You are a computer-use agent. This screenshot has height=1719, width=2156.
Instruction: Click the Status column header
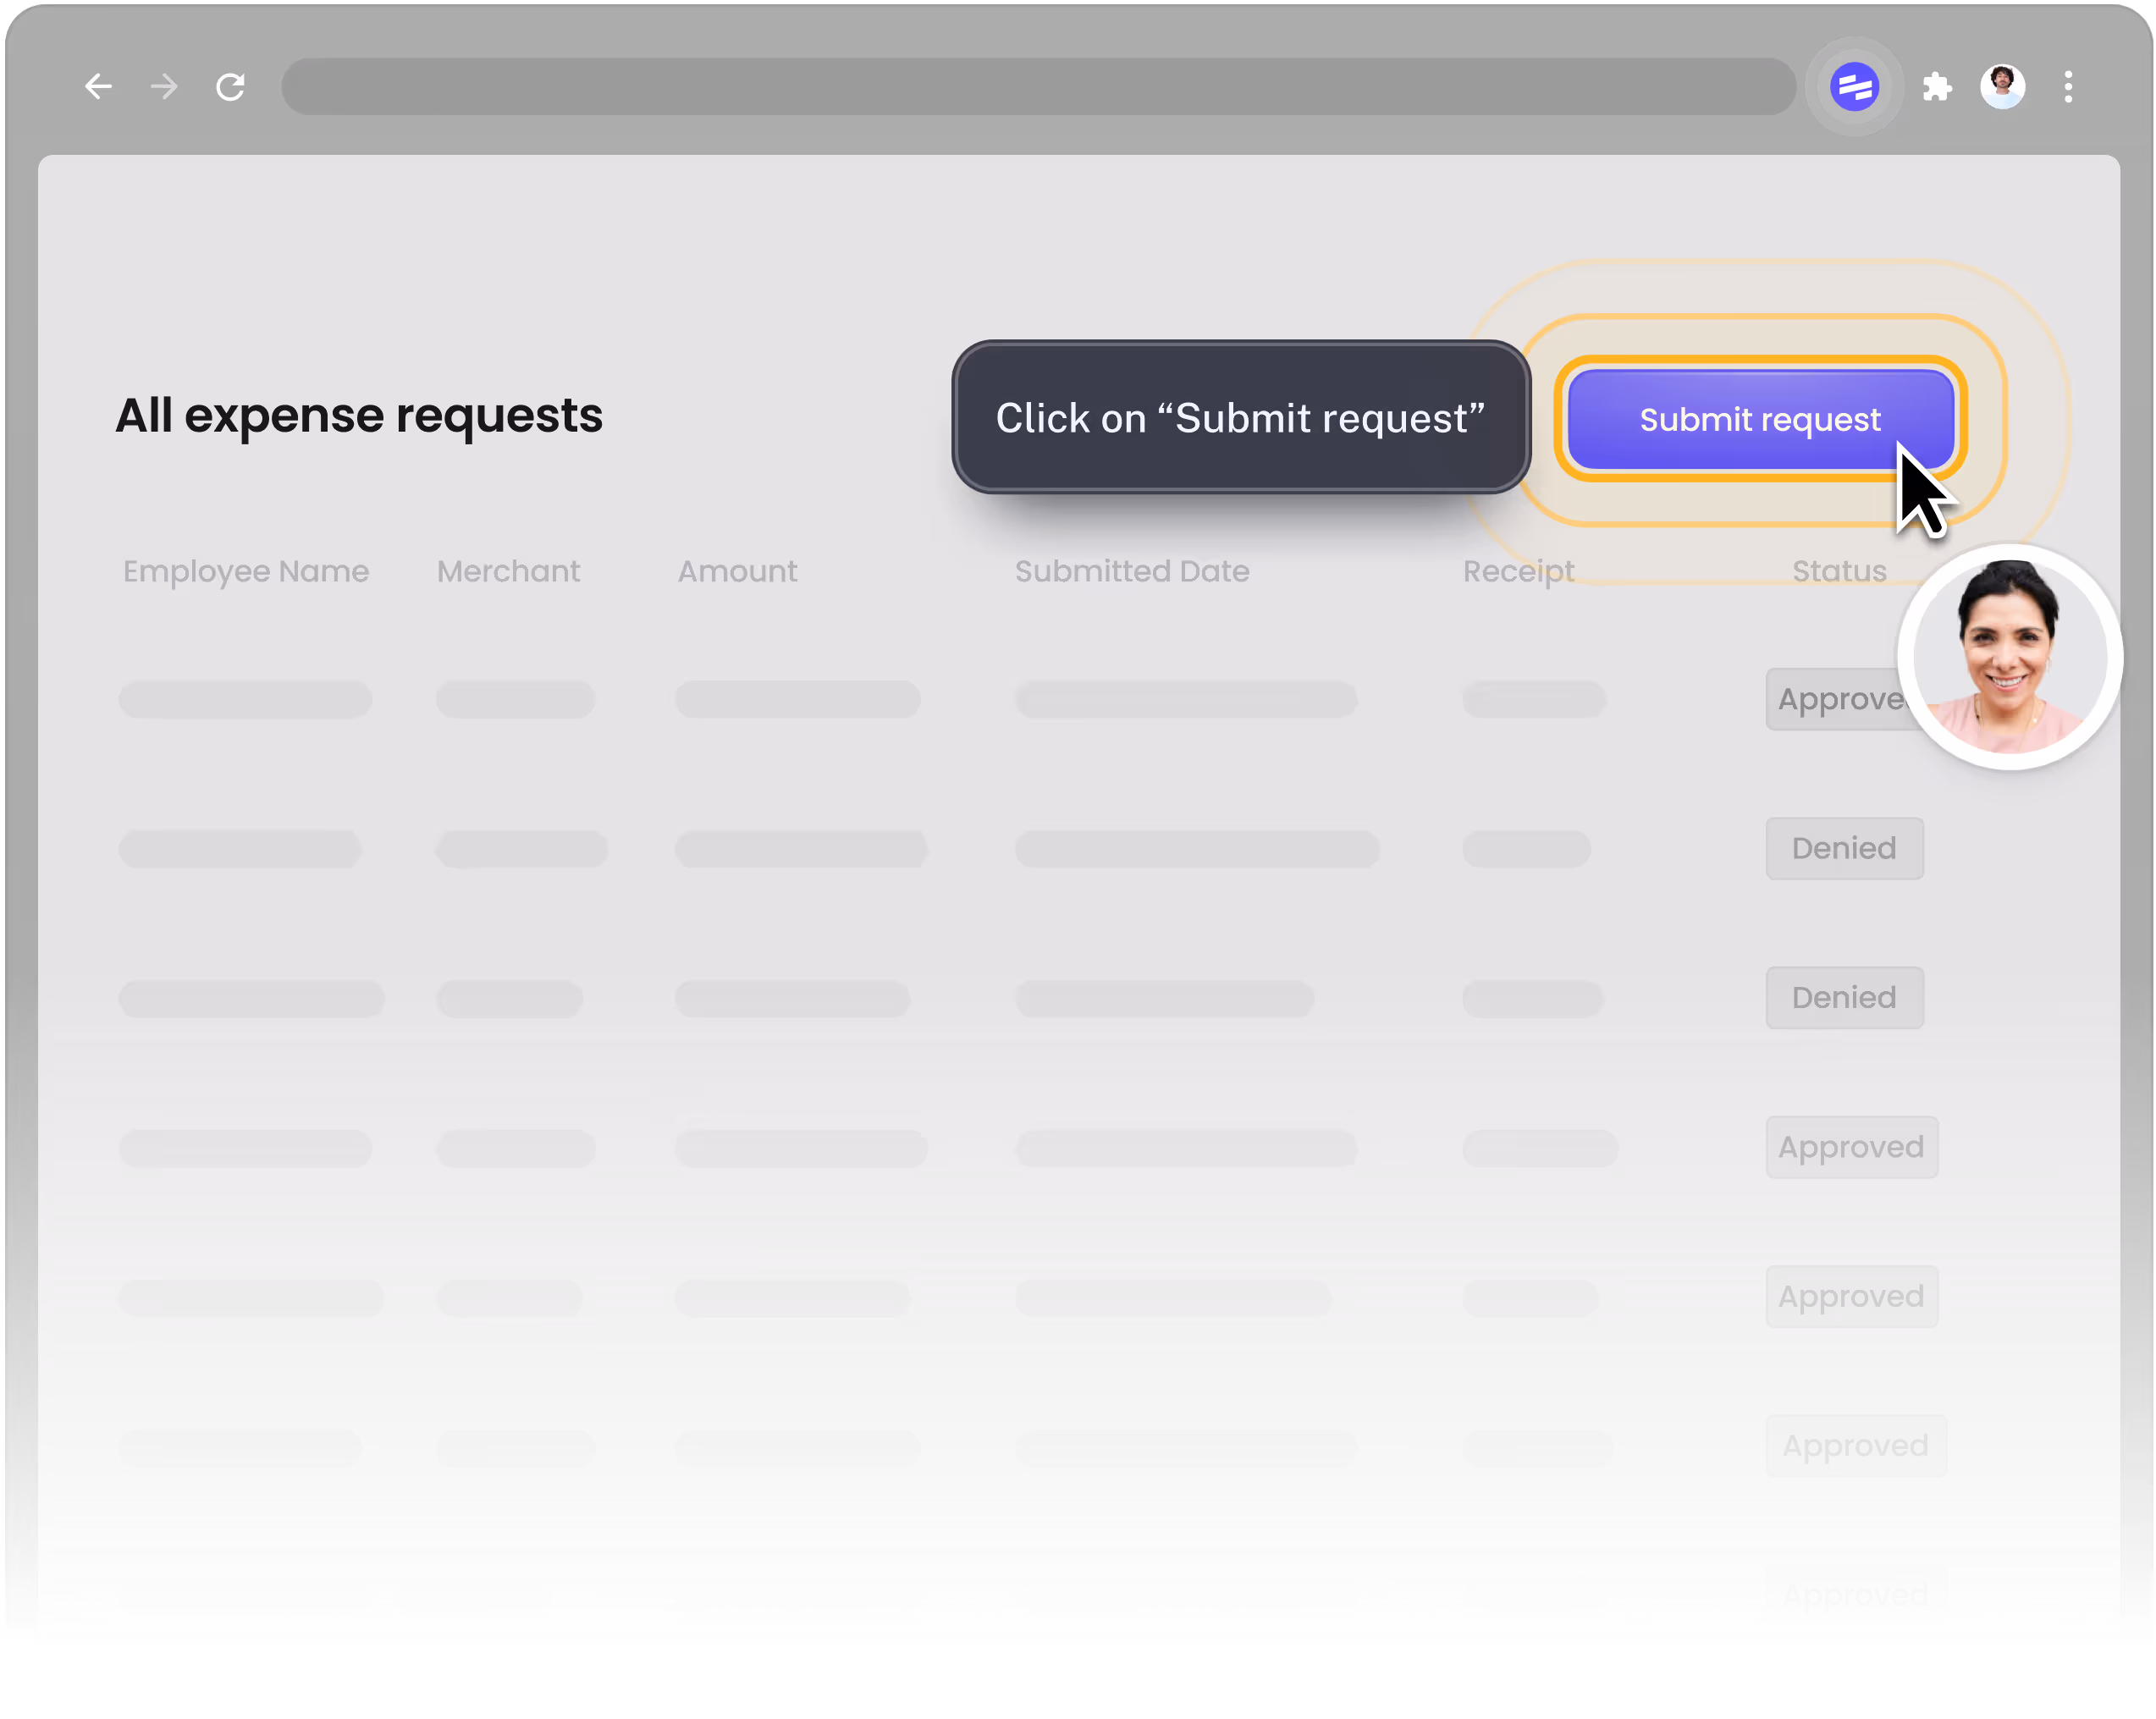tap(1839, 571)
